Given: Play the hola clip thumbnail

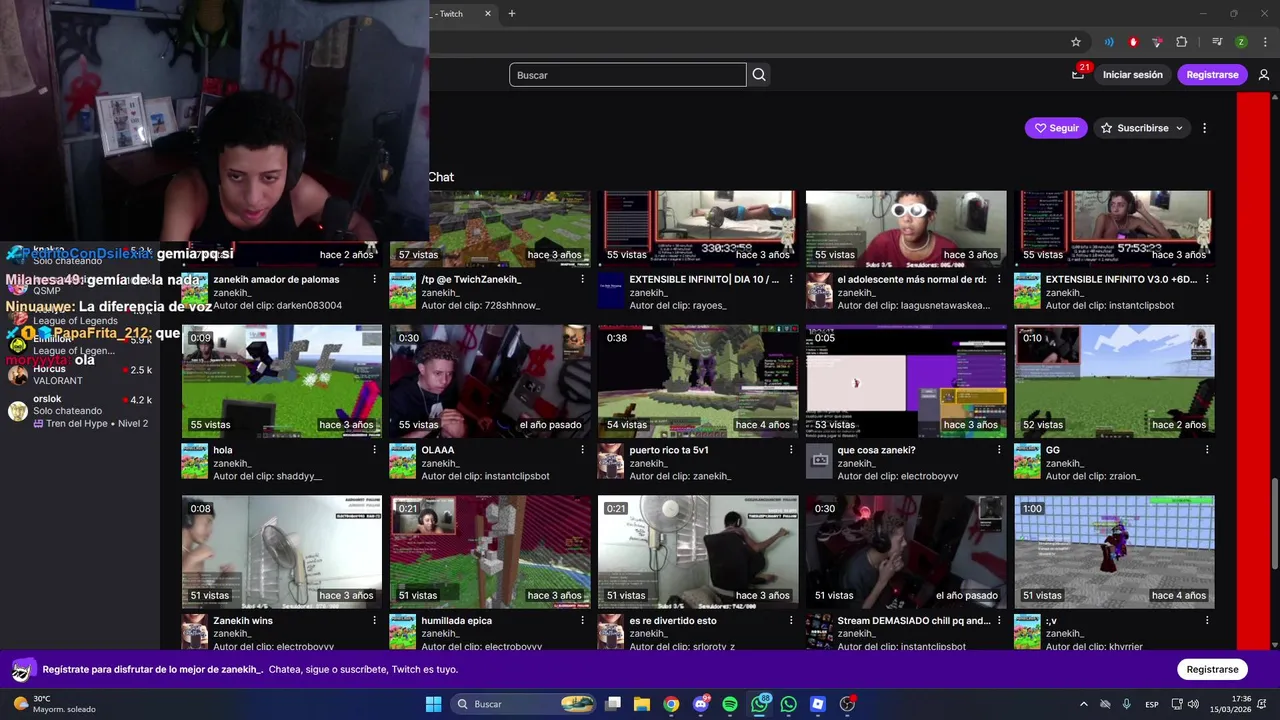Looking at the screenshot, I should pyautogui.click(x=282, y=381).
